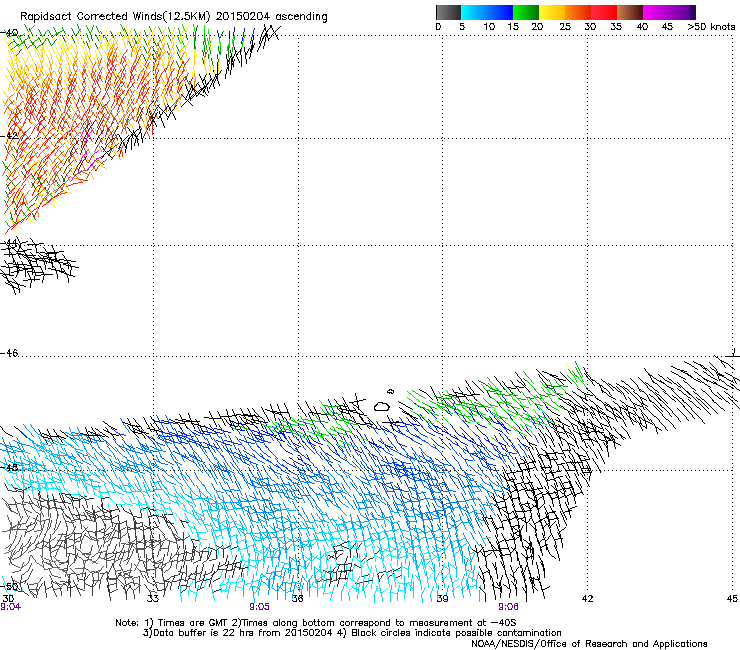The width and height of the screenshot is (740, 650).
Task: Click the 9:06 swath time marker
Action: [508, 607]
